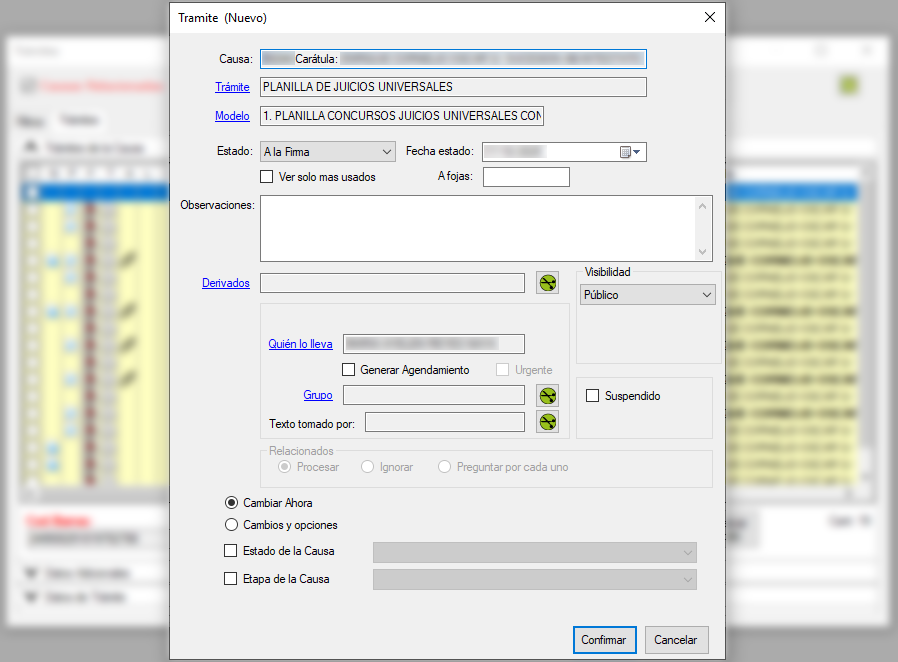The height and width of the screenshot is (662, 898).
Task: Tick the Etapa de la Causa checkbox
Action: 231,579
